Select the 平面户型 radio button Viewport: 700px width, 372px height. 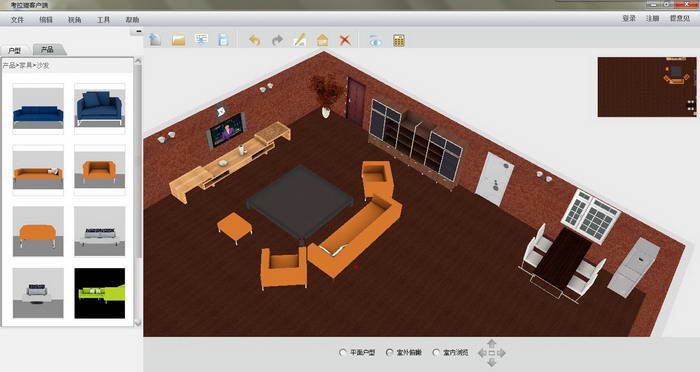pyautogui.click(x=343, y=353)
